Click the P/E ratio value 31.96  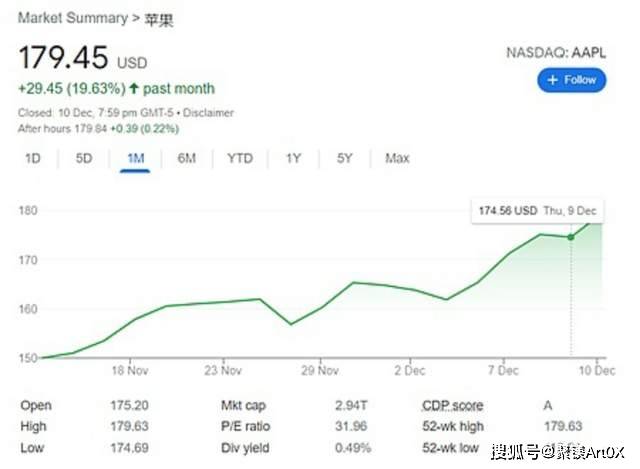tap(351, 426)
